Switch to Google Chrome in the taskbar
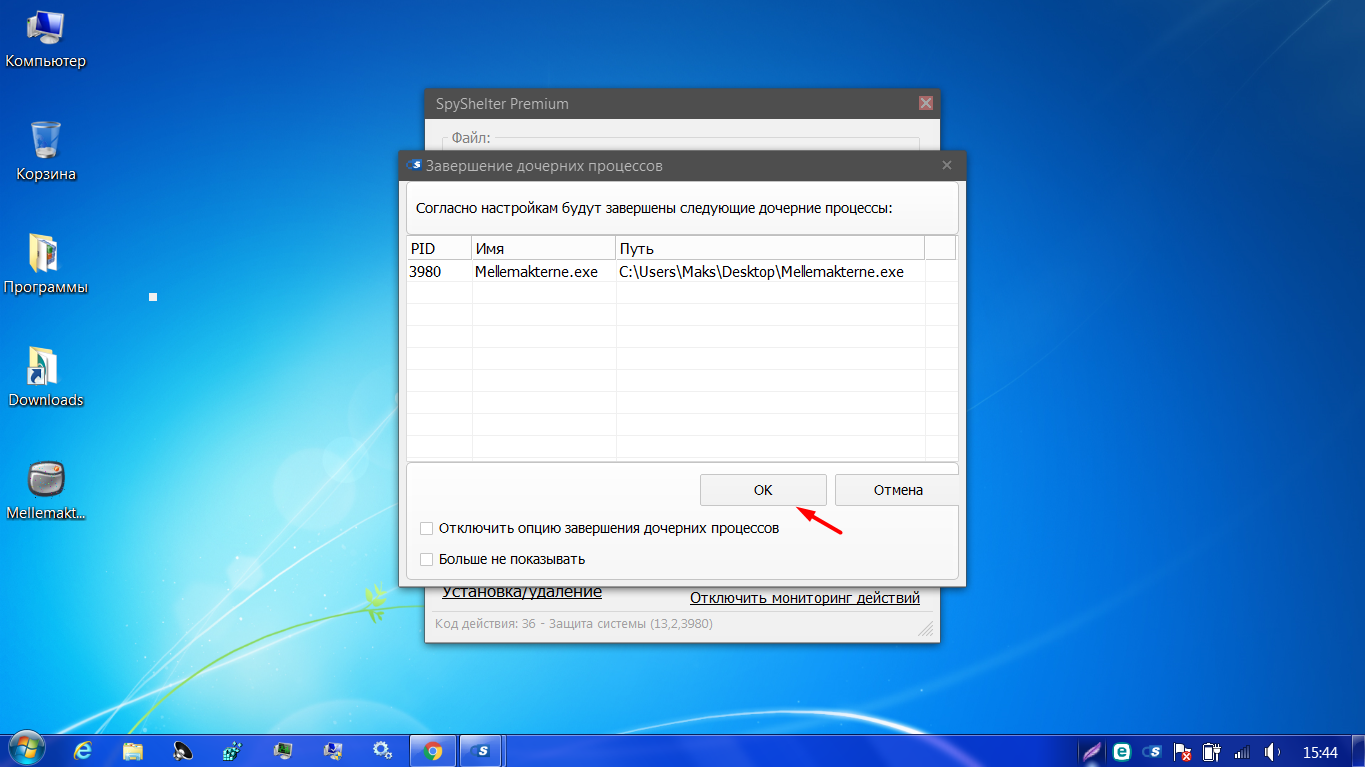1365x767 pixels. [432, 750]
